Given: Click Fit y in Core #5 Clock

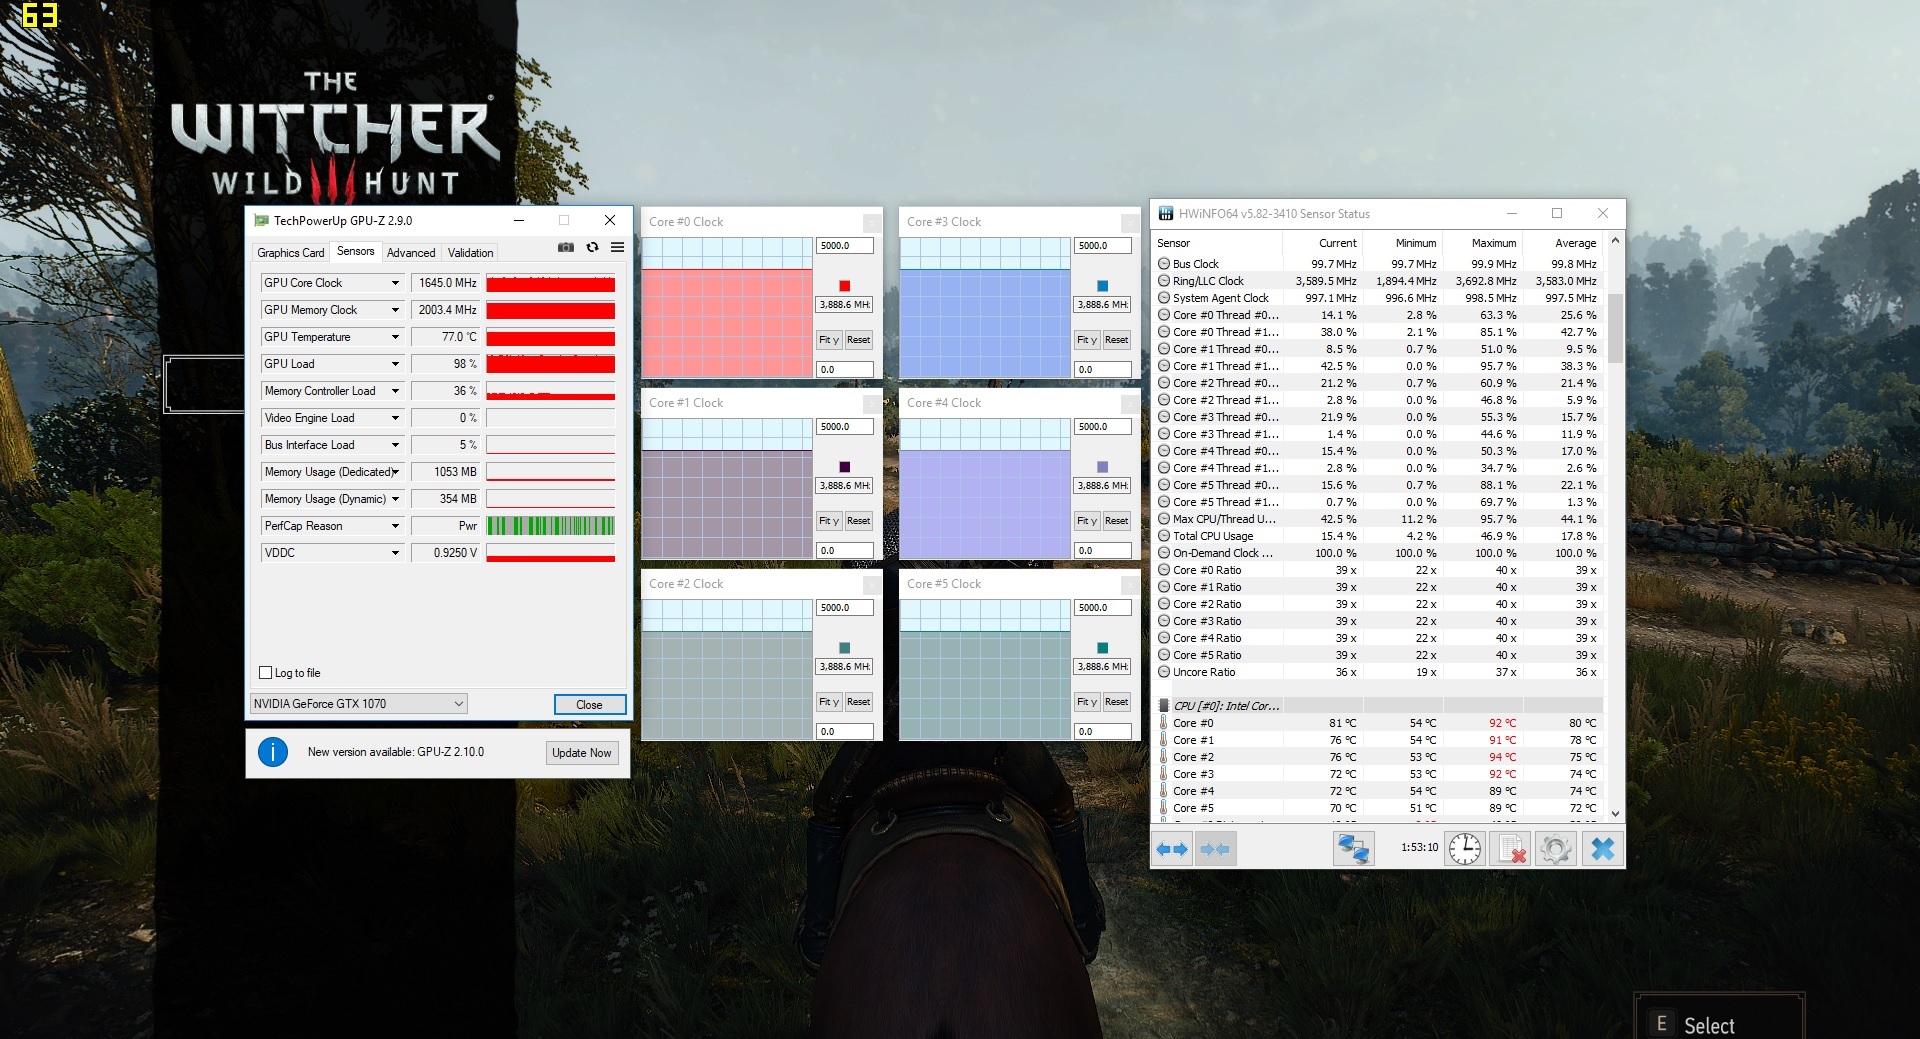Looking at the screenshot, I should (x=1087, y=702).
